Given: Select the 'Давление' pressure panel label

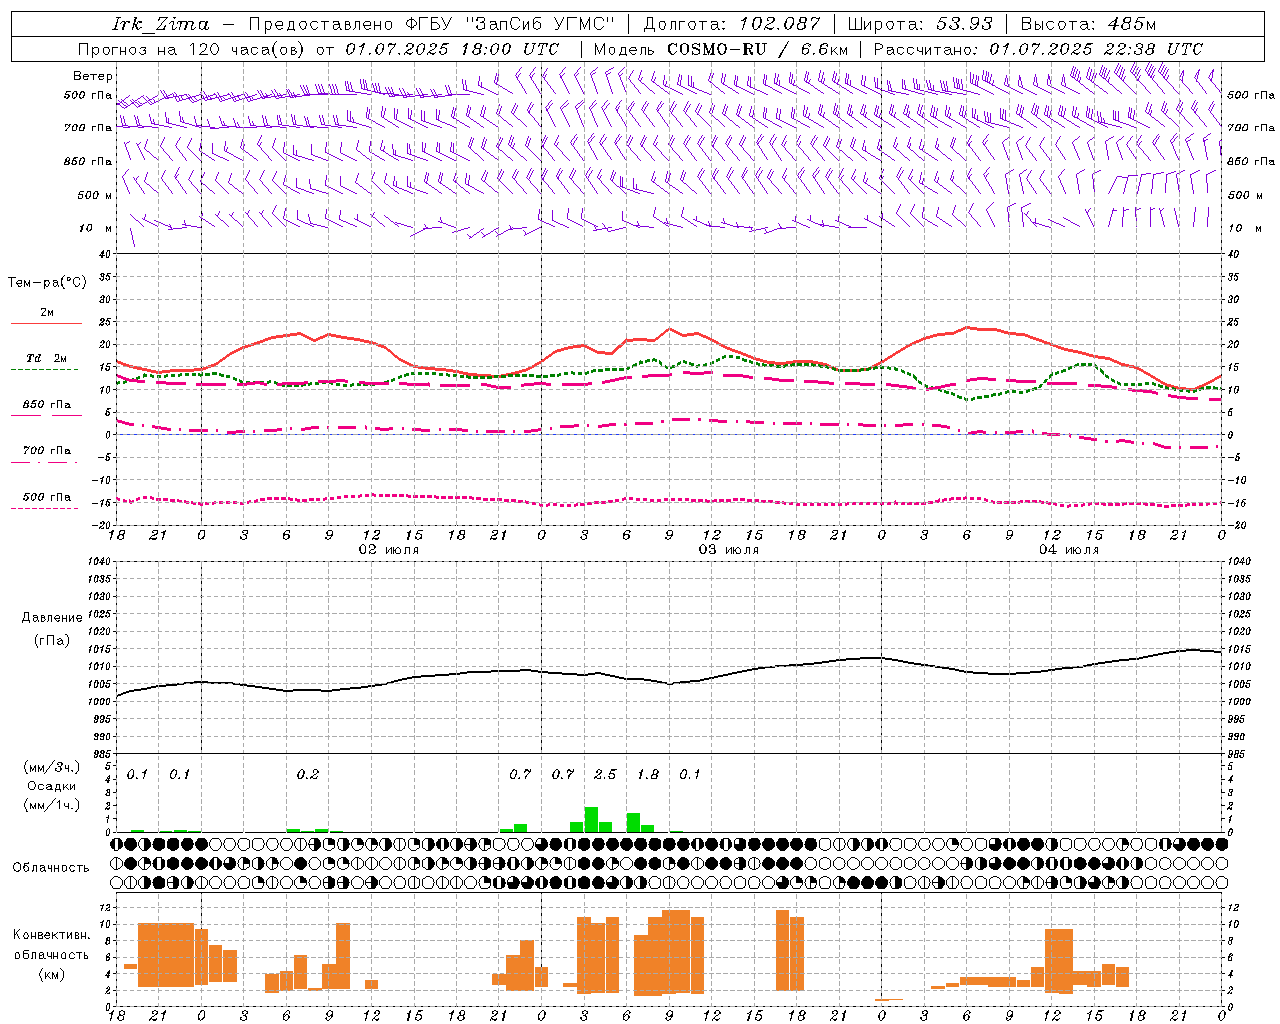Looking at the screenshot, I should pyautogui.click(x=52, y=618).
